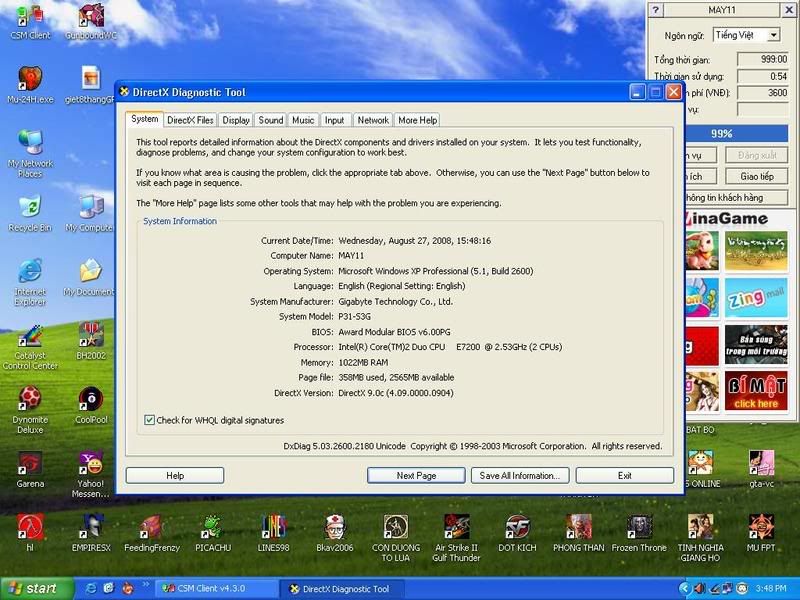Click the Next Page button

(x=416, y=476)
